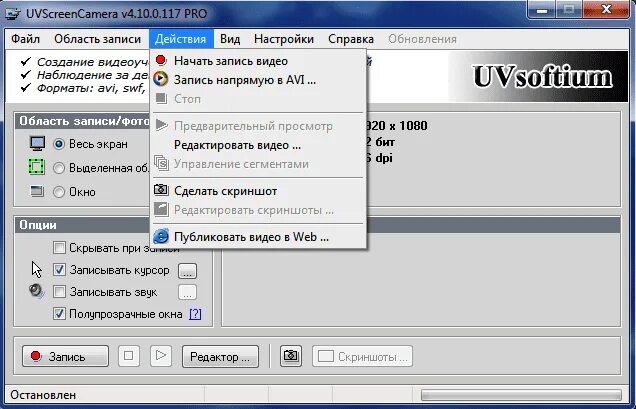Enable Записывать звук checkbox
The width and height of the screenshot is (636, 409).
60,292
